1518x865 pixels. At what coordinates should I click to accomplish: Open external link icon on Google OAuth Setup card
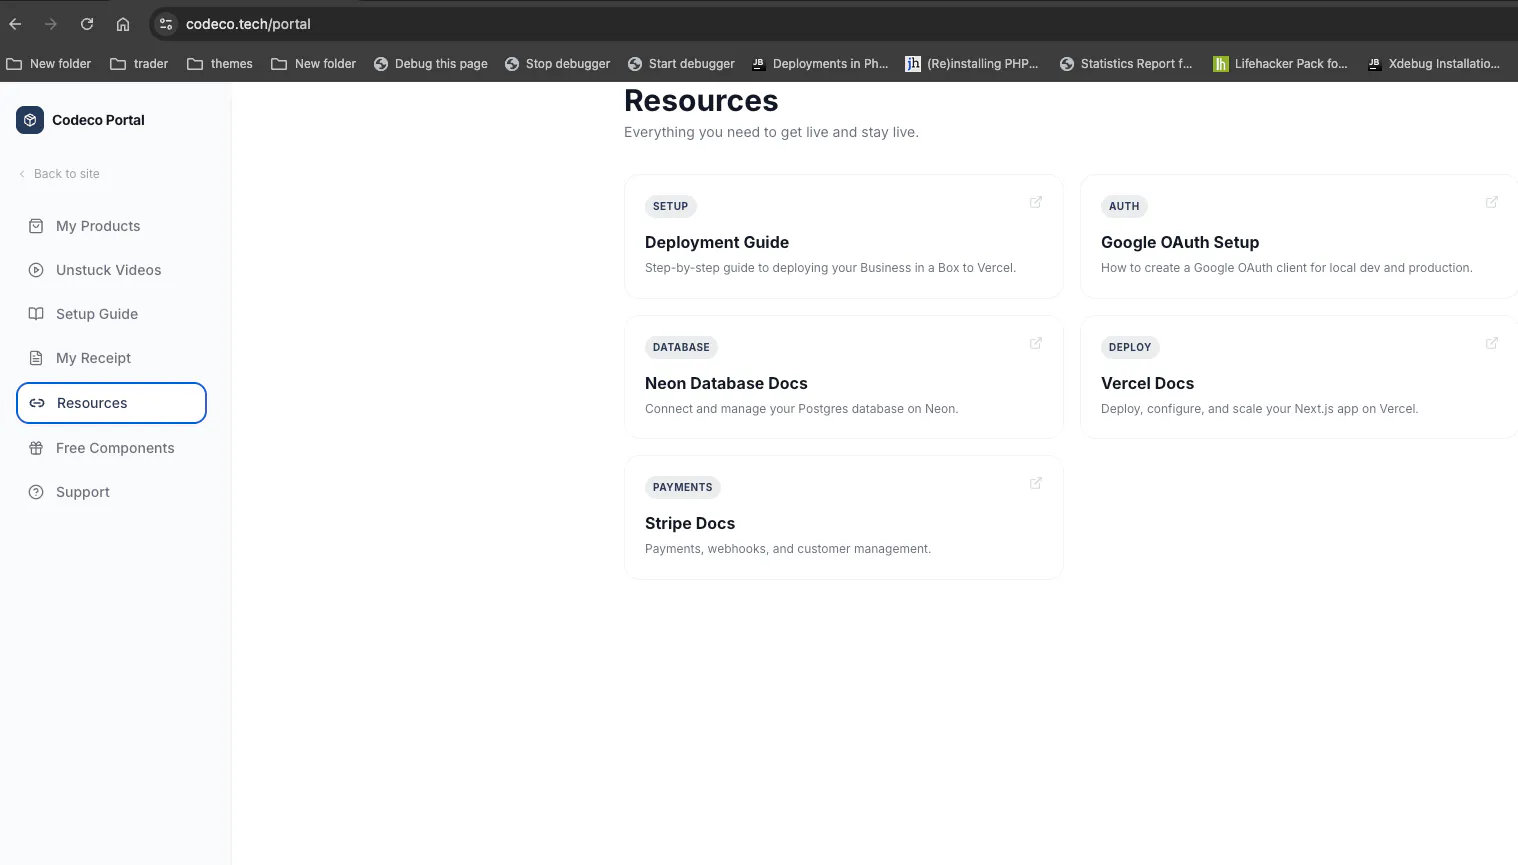1492,202
